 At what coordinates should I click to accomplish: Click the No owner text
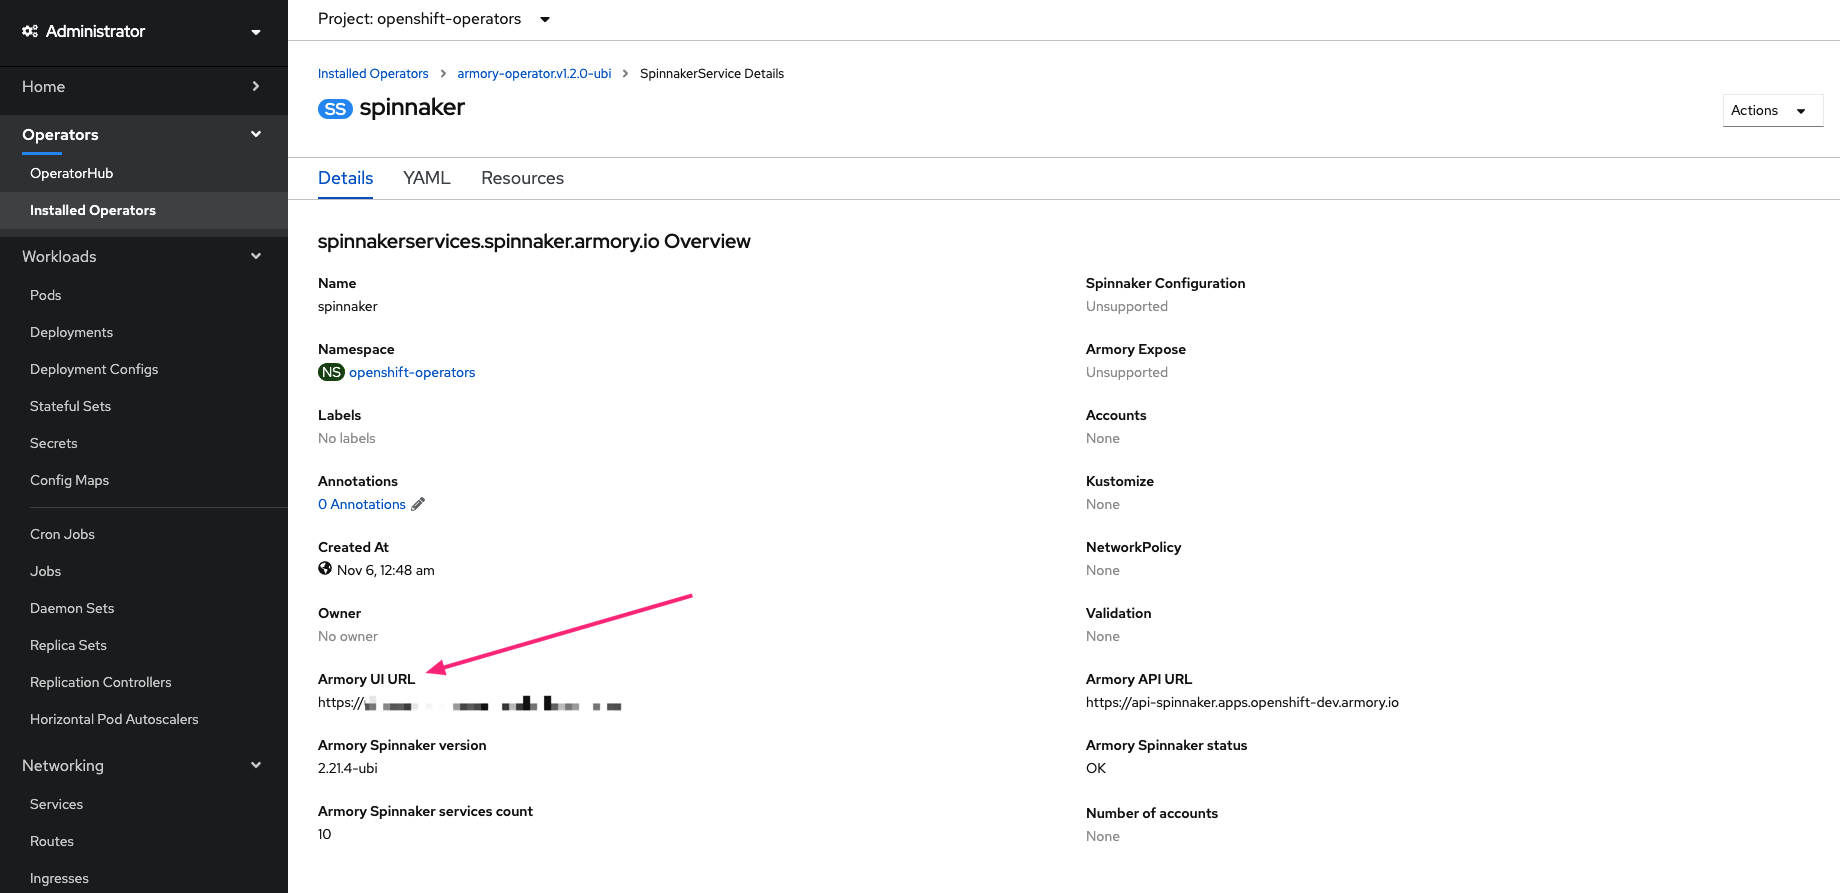click(x=348, y=636)
